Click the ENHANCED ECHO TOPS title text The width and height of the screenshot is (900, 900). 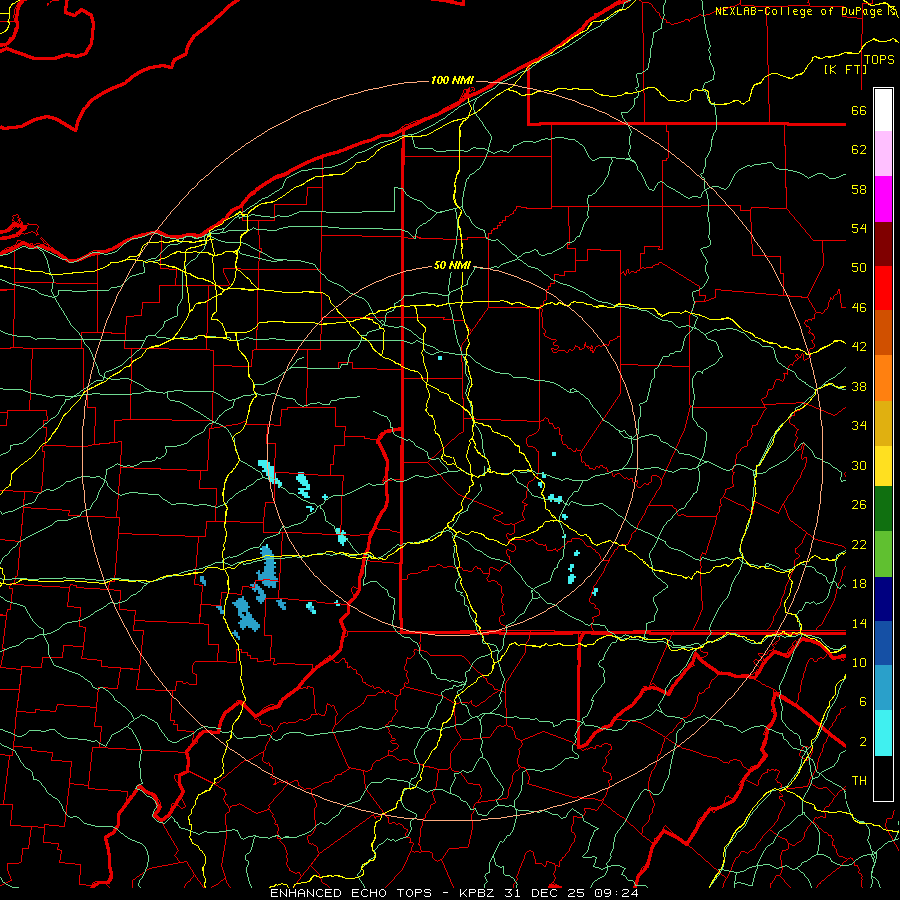(351, 893)
